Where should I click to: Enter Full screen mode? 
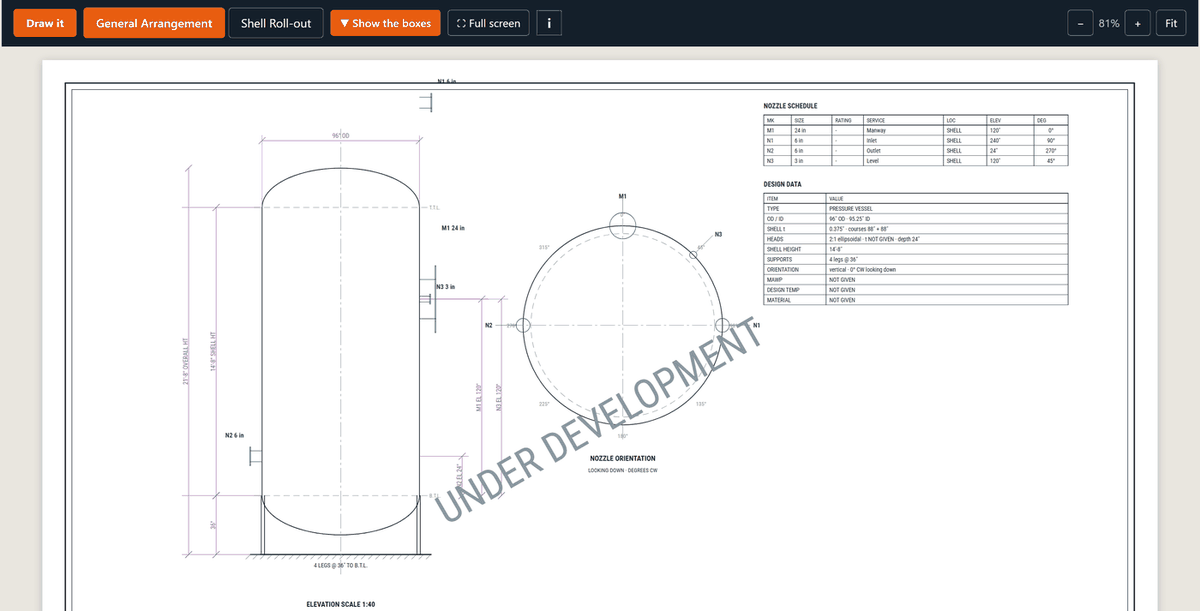click(488, 23)
